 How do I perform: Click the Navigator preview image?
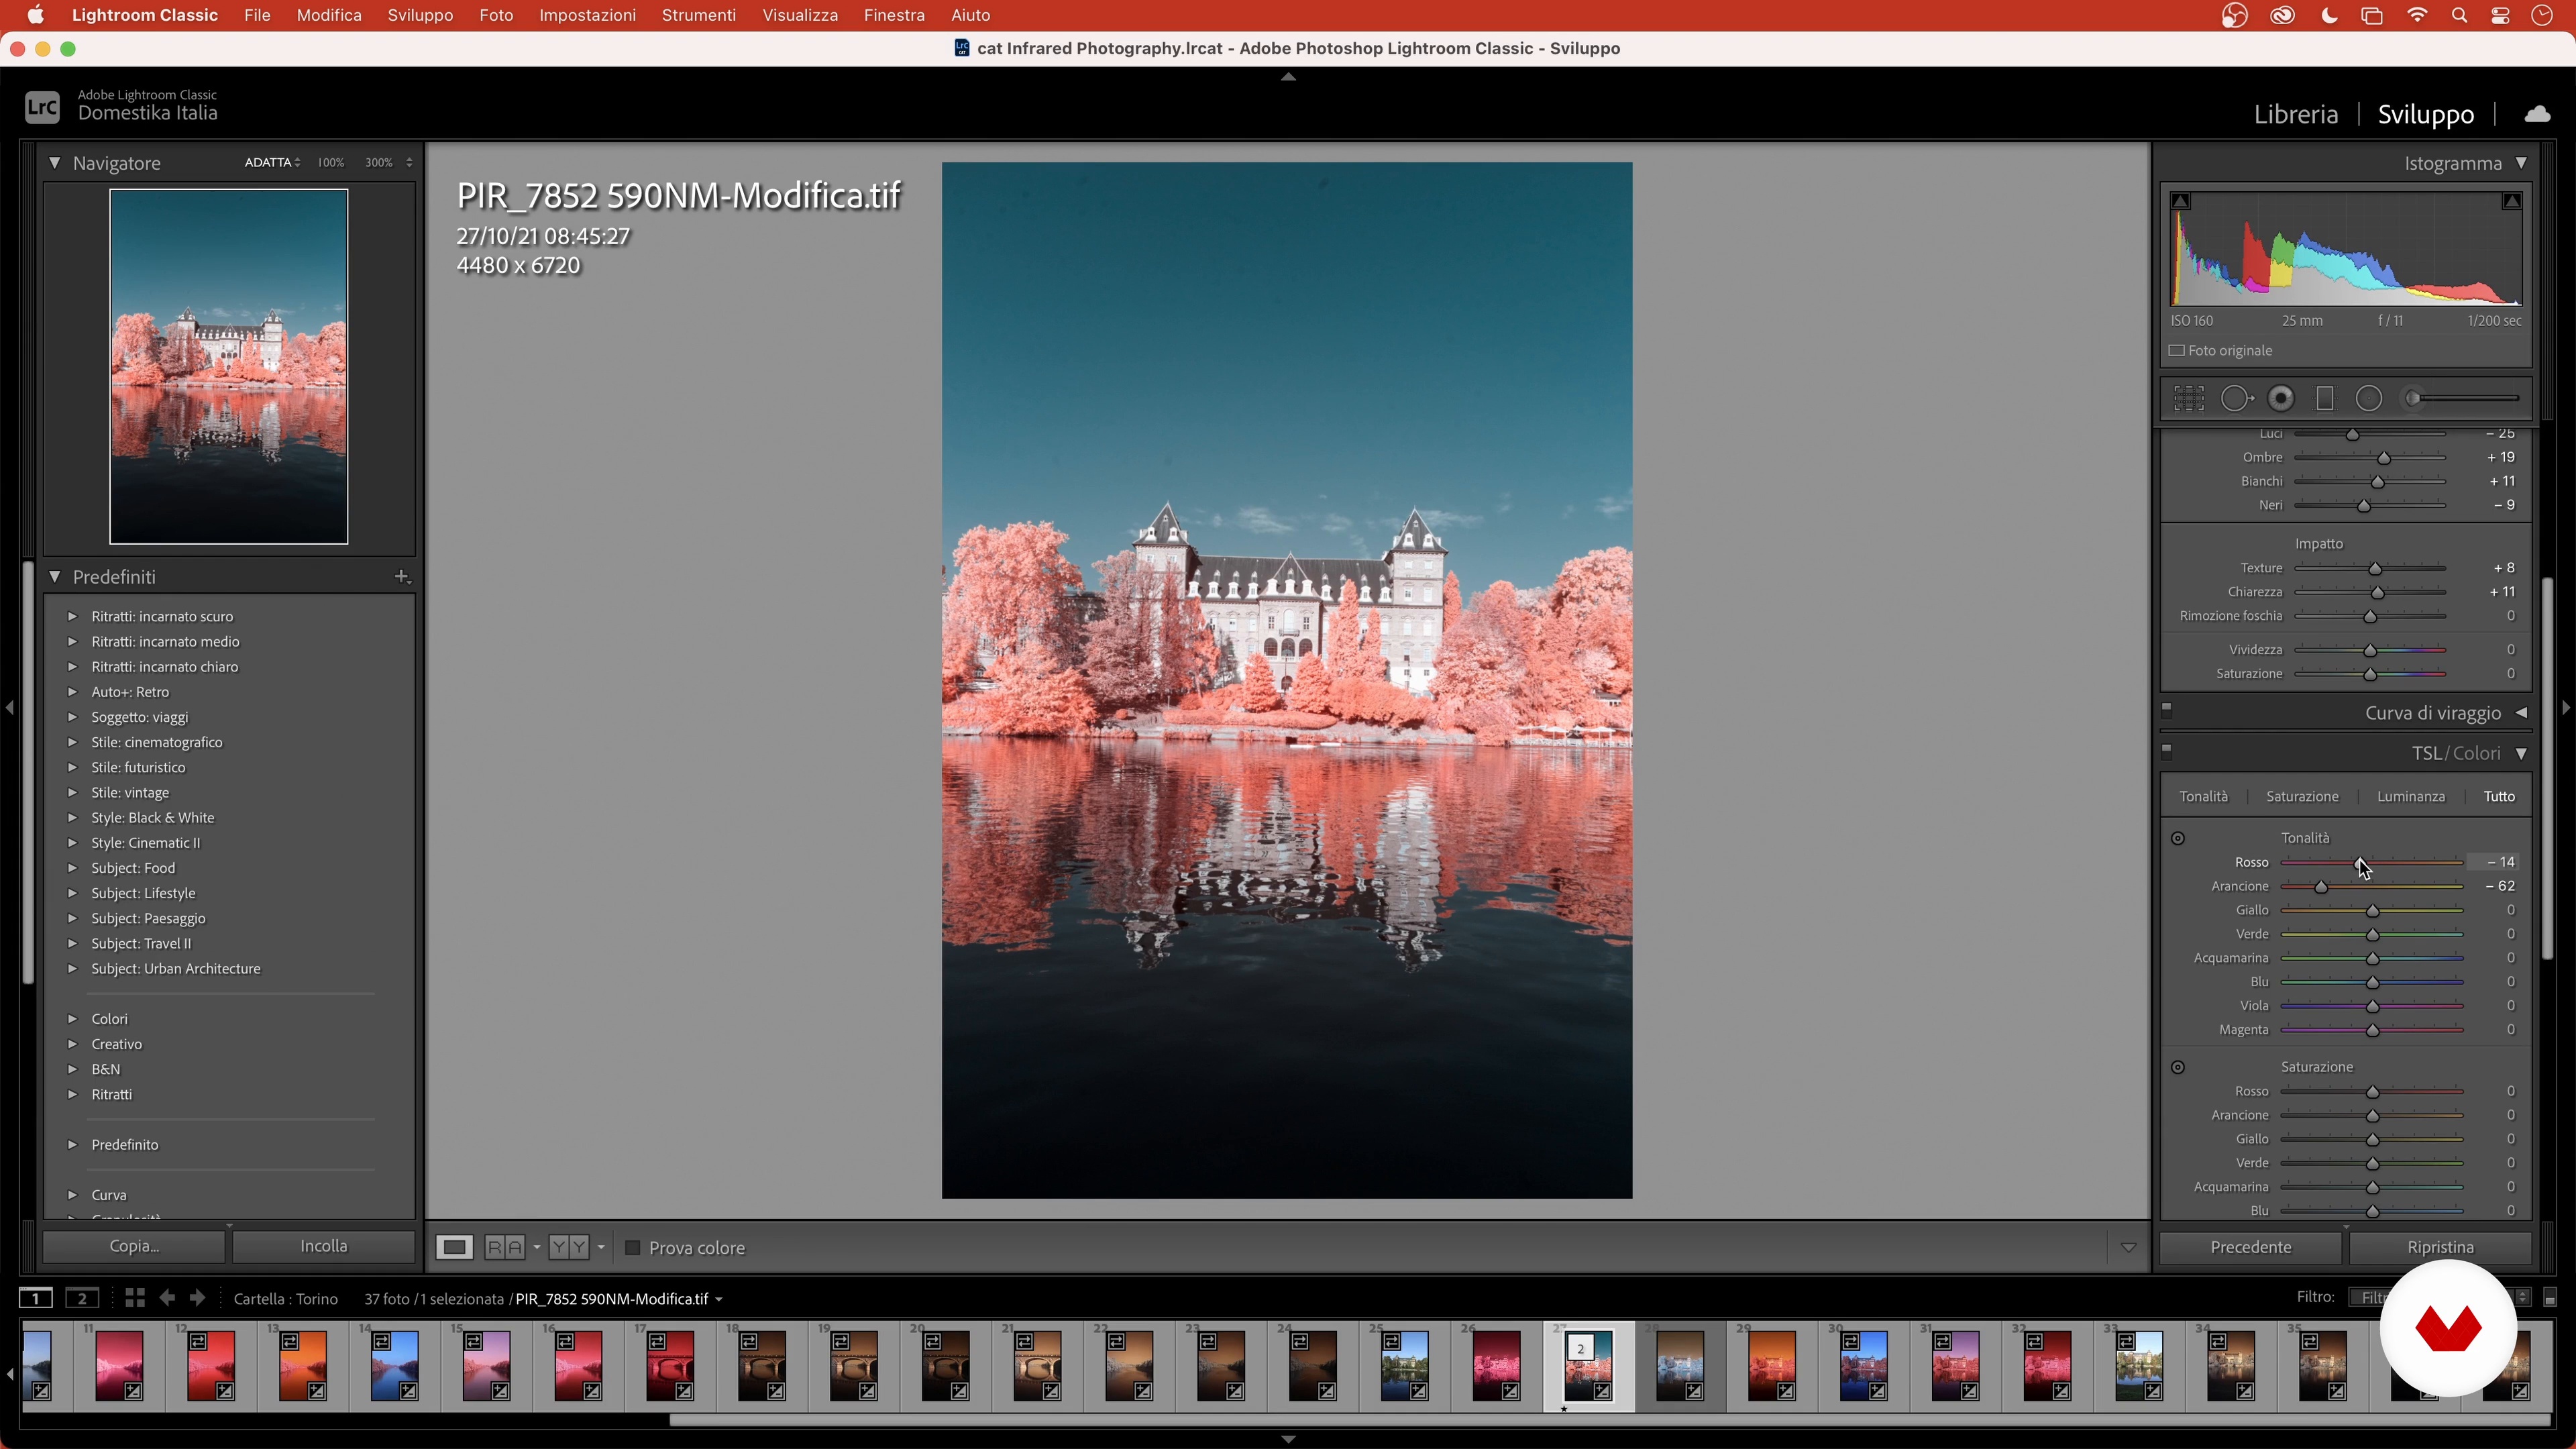pos(229,366)
